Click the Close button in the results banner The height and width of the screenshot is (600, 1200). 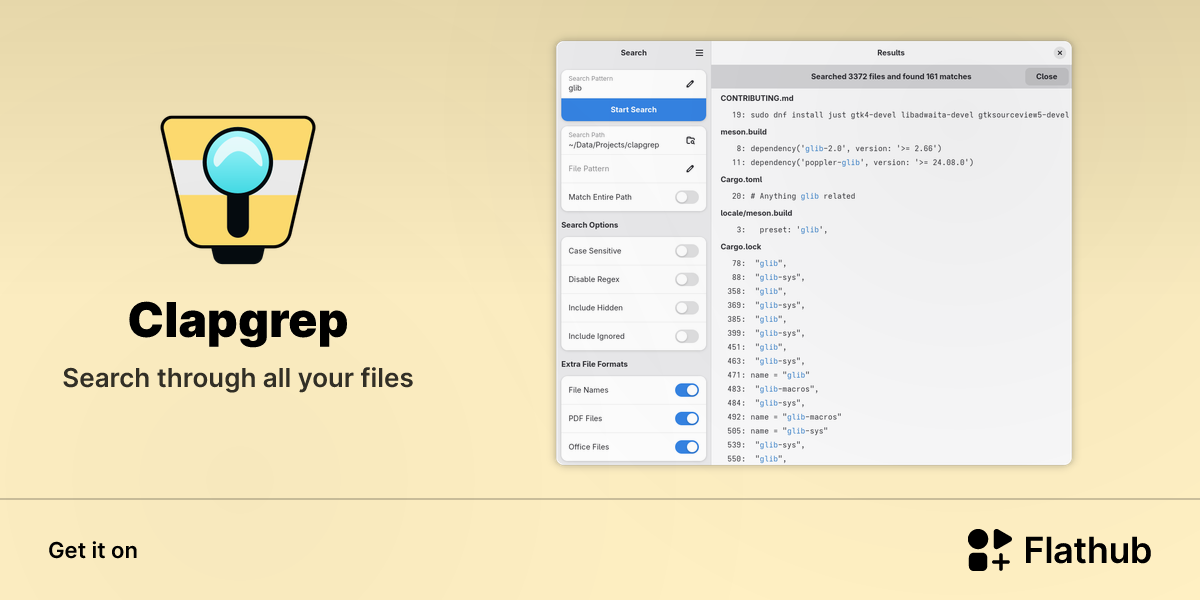[1047, 77]
